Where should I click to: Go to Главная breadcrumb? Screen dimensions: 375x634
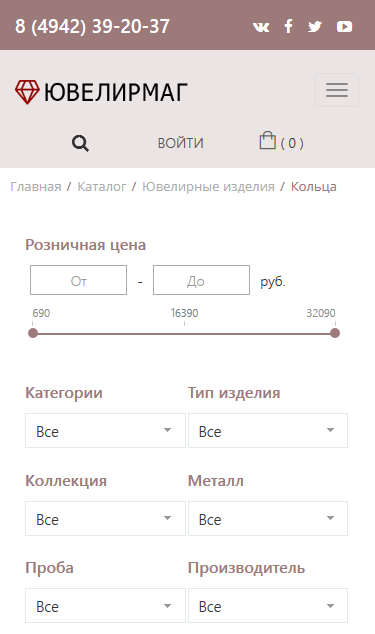click(x=36, y=186)
